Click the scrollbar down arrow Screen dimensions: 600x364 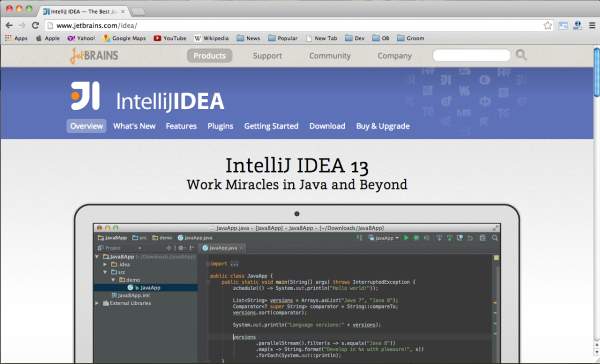pyautogui.click(x=597, y=351)
